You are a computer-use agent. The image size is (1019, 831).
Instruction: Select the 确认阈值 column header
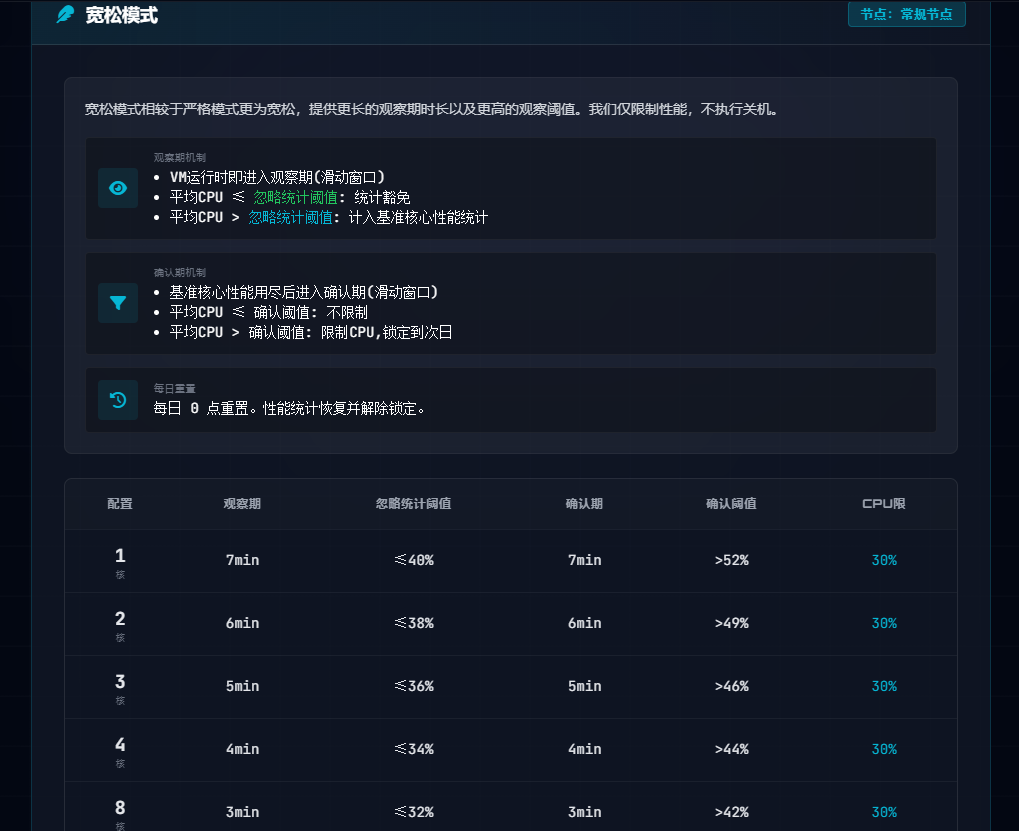tap(731, 504)
